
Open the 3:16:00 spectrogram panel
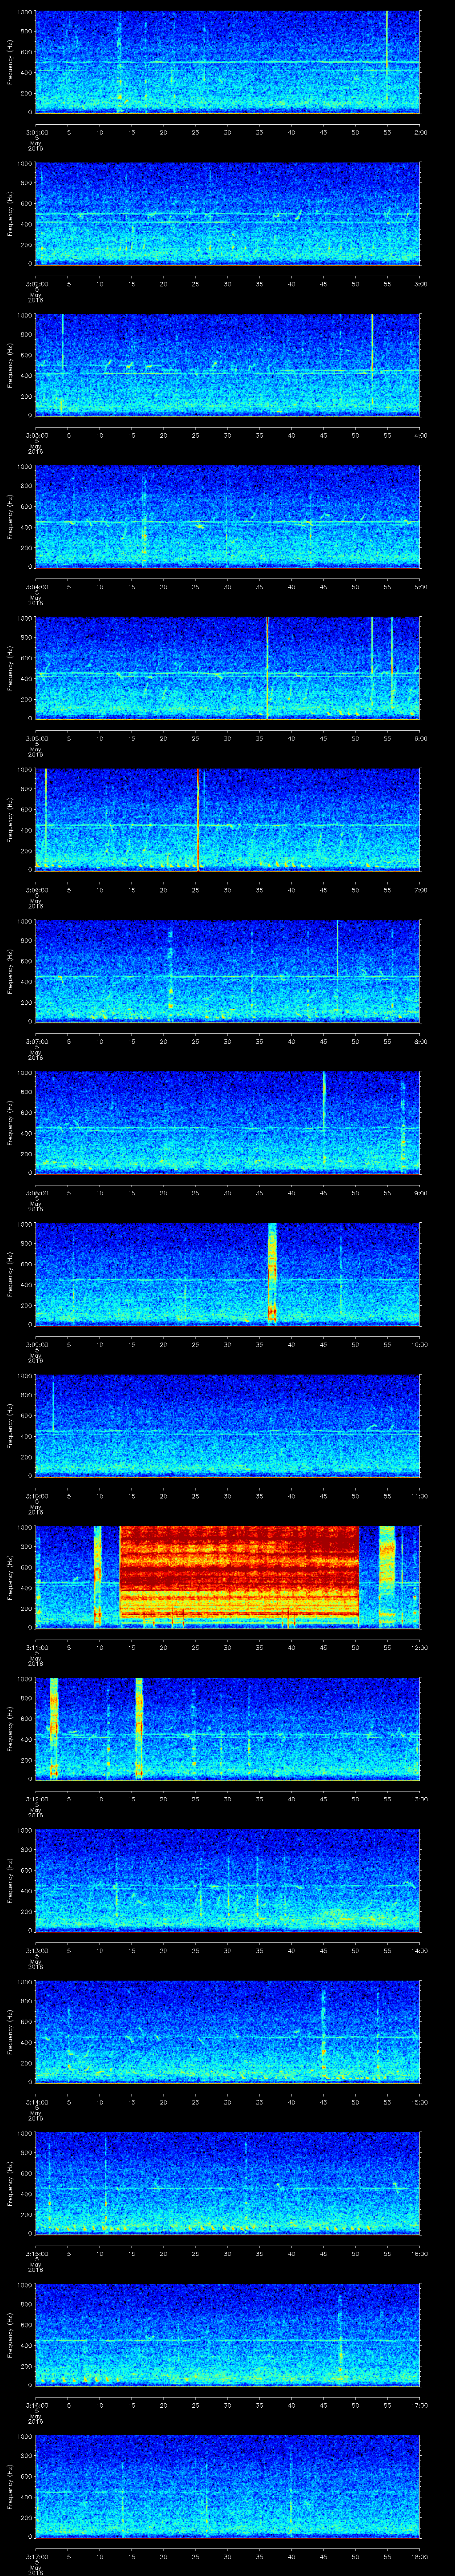click(x=227, y=2334)
